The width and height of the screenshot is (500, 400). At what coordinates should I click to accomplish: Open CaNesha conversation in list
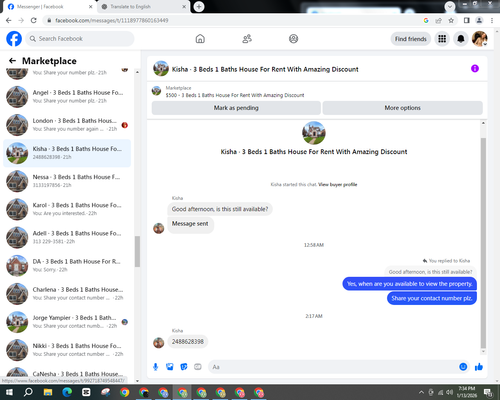(67, 373)
